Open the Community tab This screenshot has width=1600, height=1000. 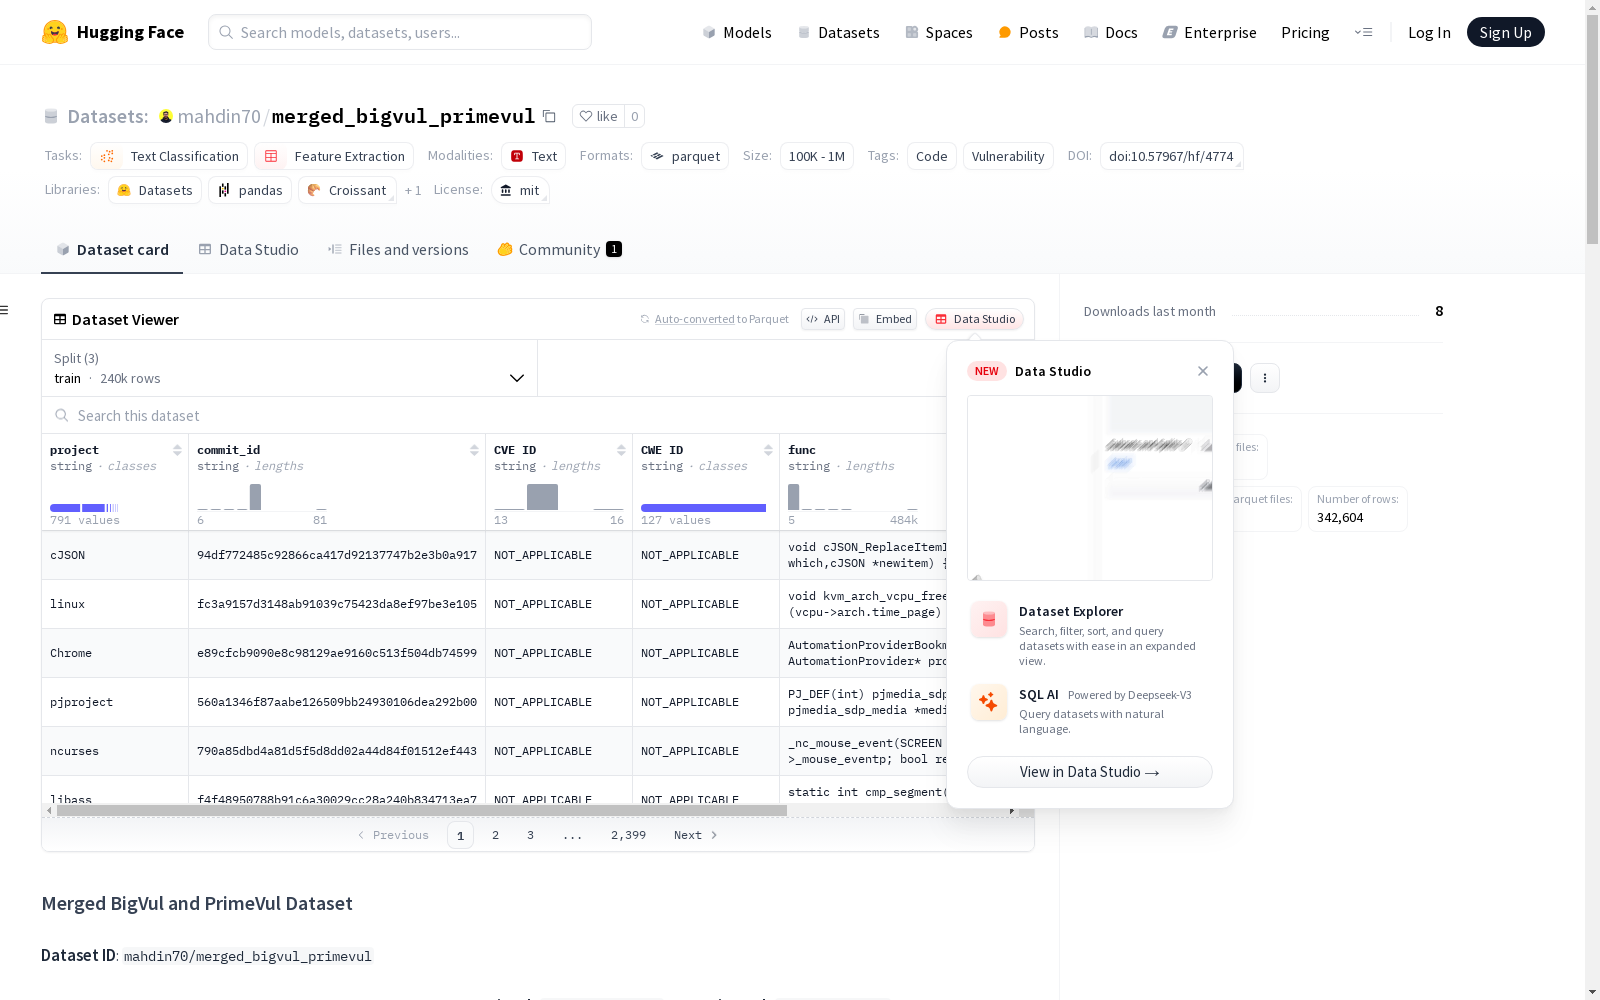click(x=559, y=250)
